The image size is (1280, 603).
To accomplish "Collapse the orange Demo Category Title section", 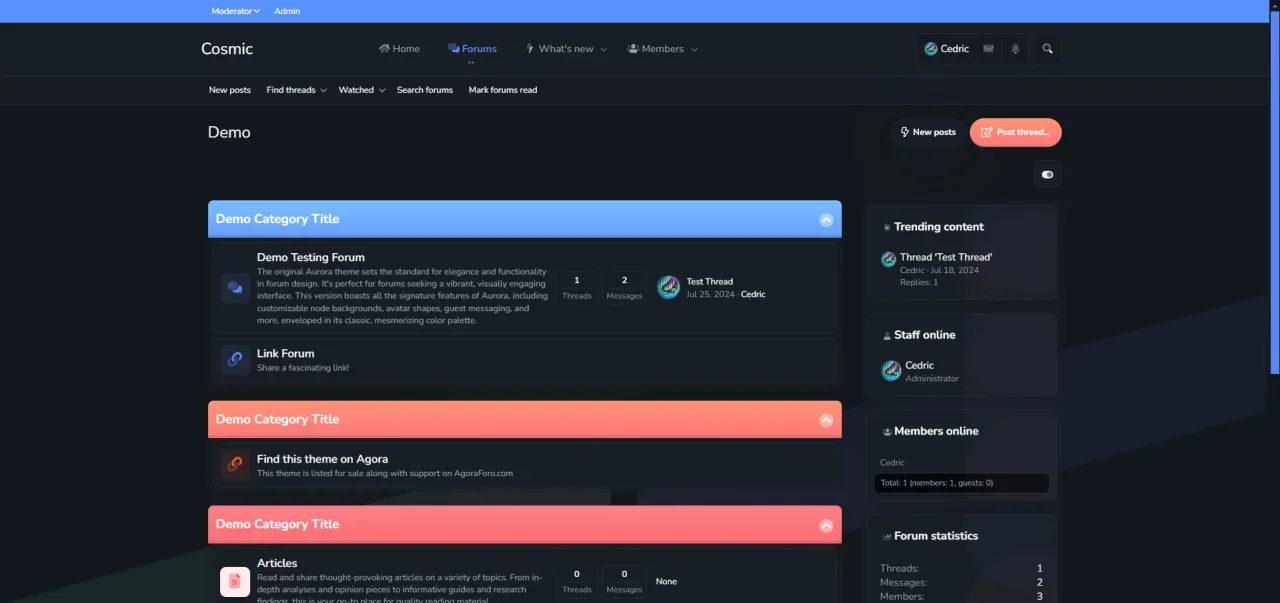I will point(826,420).
